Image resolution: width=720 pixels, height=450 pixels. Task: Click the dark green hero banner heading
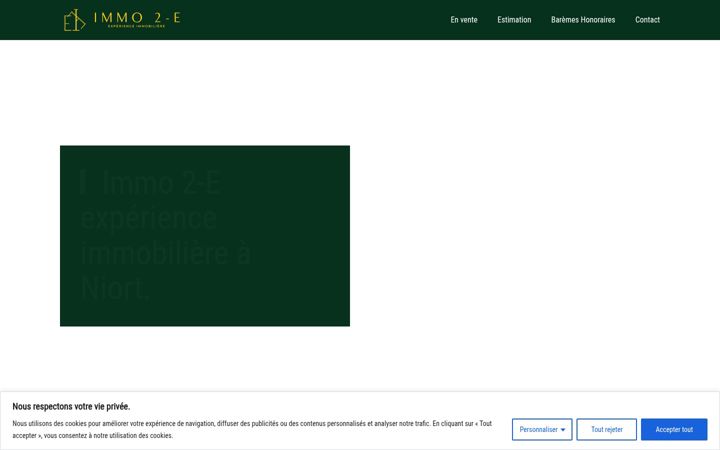click(x=165, y=235)
